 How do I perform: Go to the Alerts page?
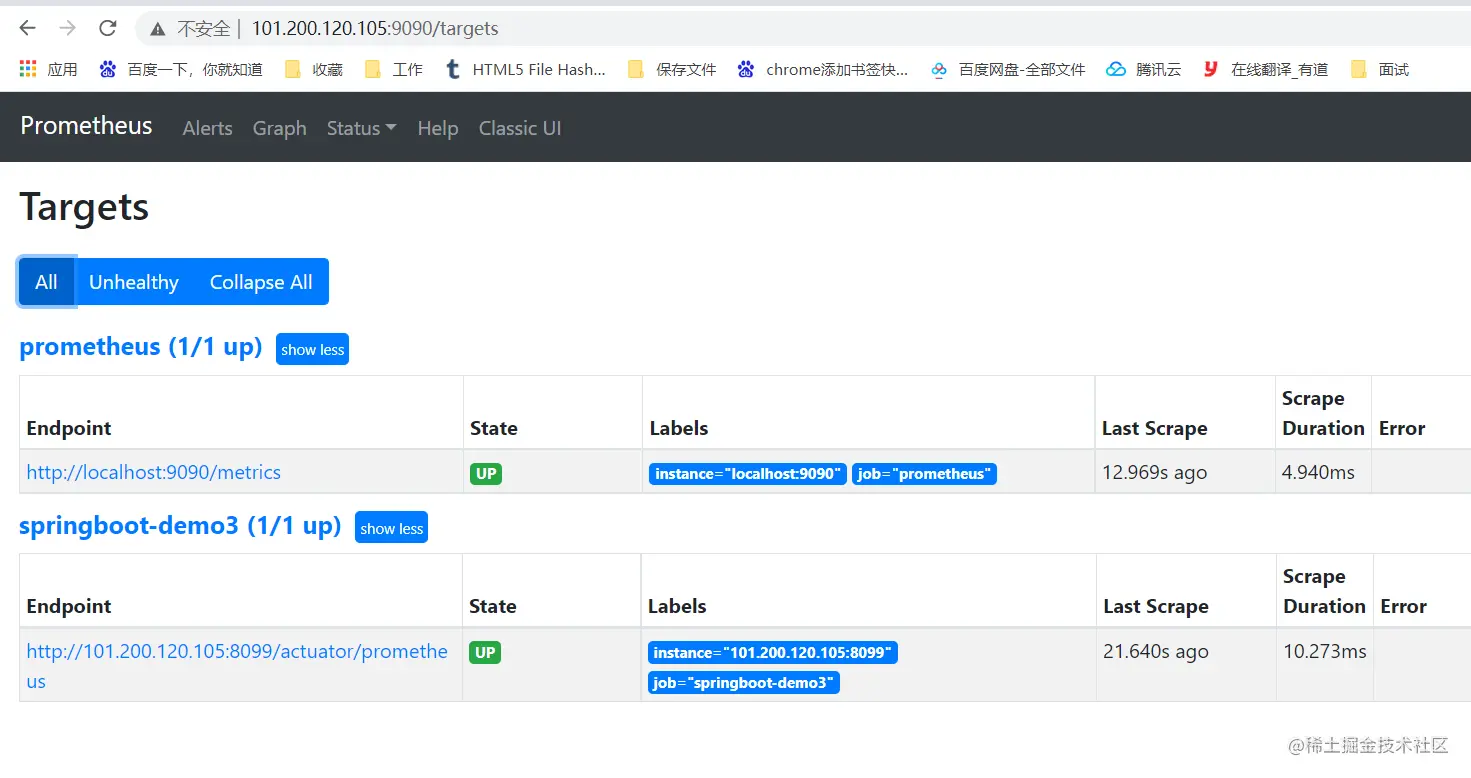coord(207,128)
